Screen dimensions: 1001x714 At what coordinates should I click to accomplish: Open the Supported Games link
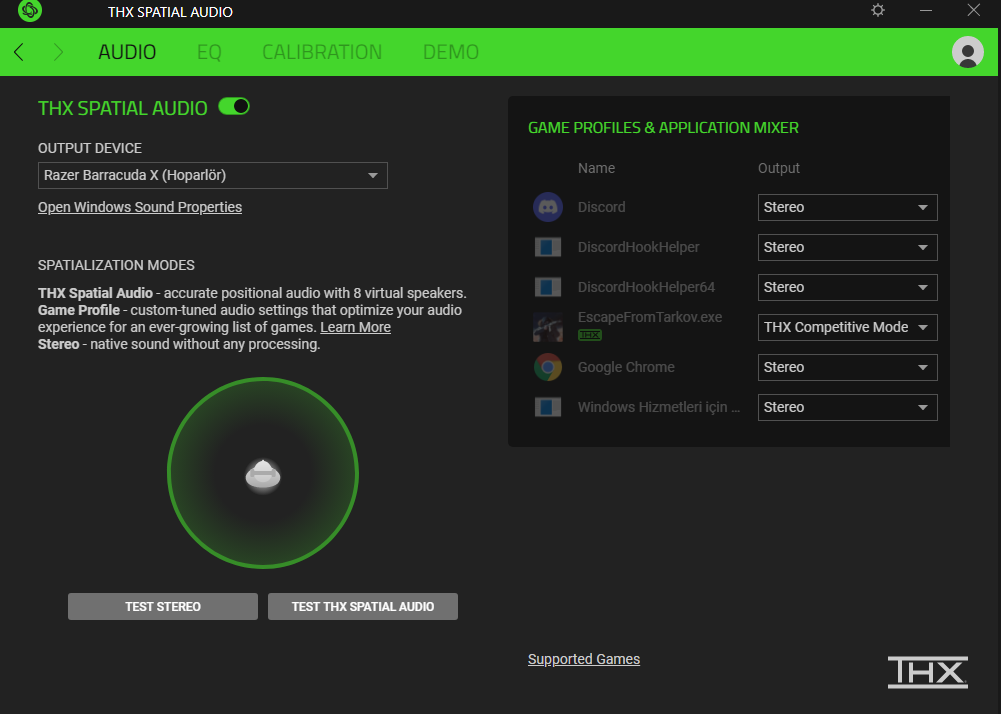pyautogui.click(x=583, y=659)
